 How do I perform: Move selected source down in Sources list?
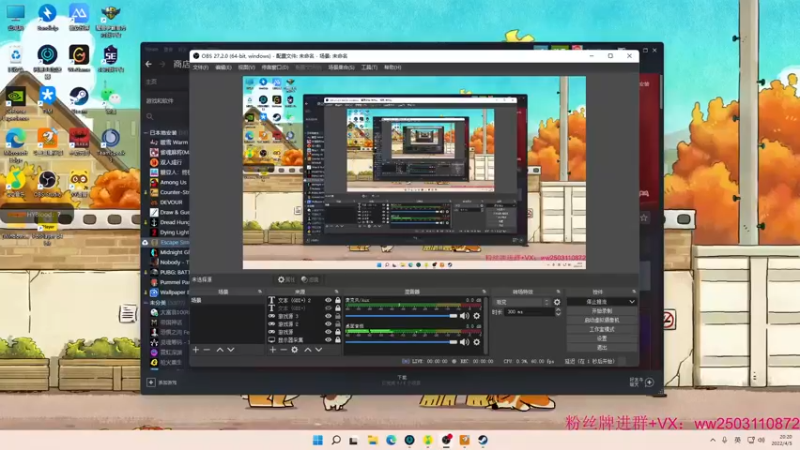click(318, 350)
